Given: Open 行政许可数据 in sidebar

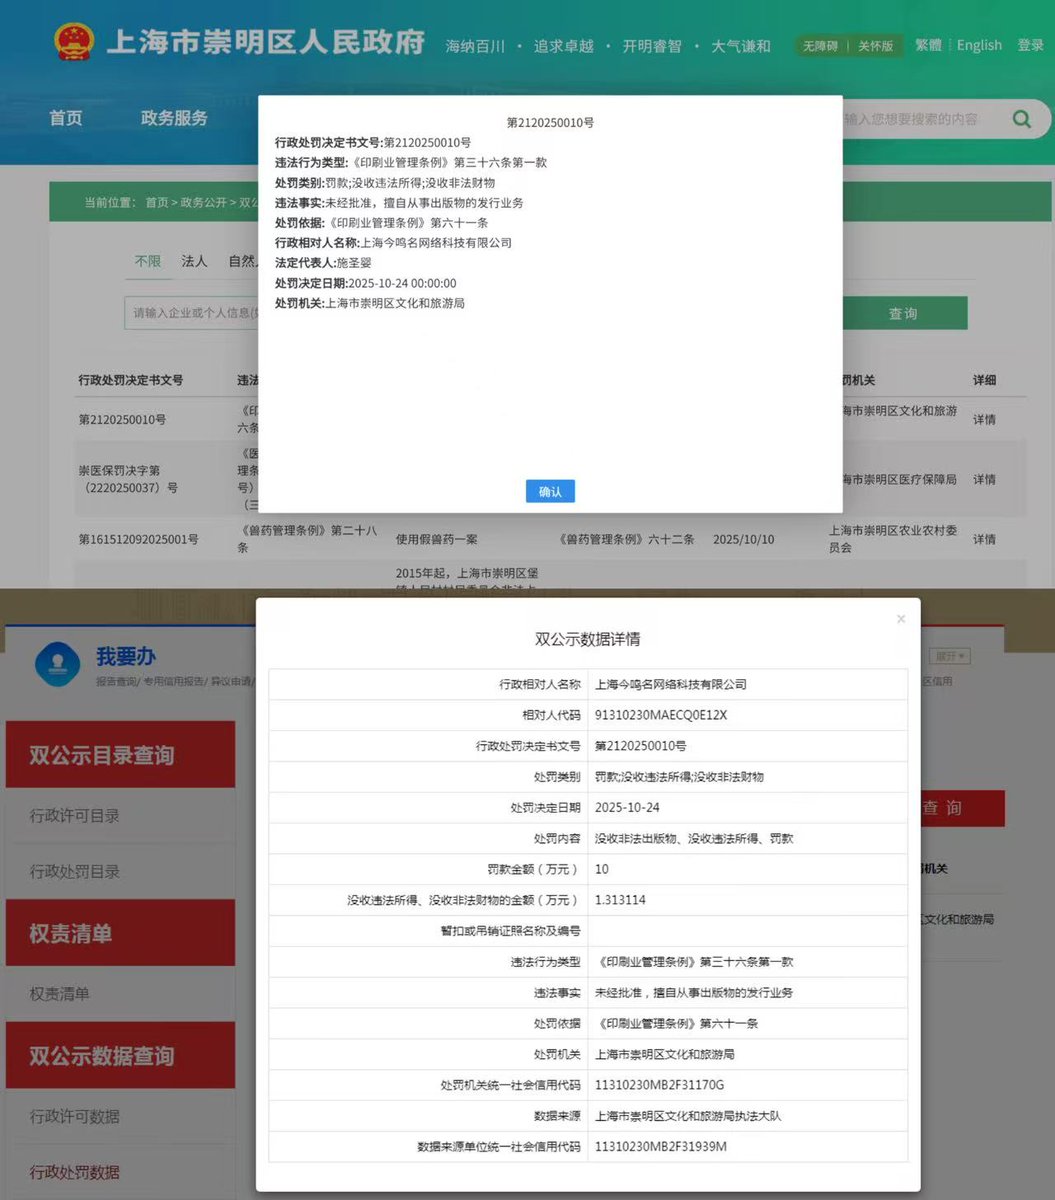Looking at the screenshot, I should tap(74, 1116).
